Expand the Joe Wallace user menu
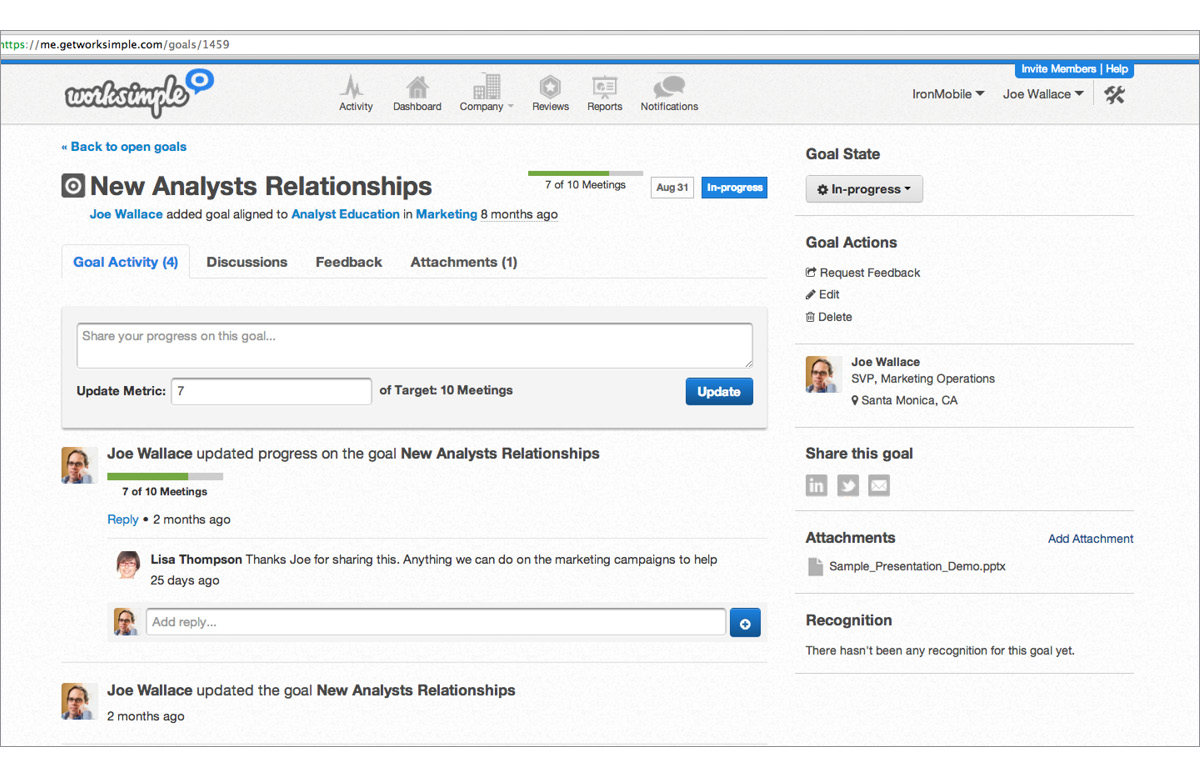Viewport: 1200px width, 777px height. click(x=1043, y=94)
